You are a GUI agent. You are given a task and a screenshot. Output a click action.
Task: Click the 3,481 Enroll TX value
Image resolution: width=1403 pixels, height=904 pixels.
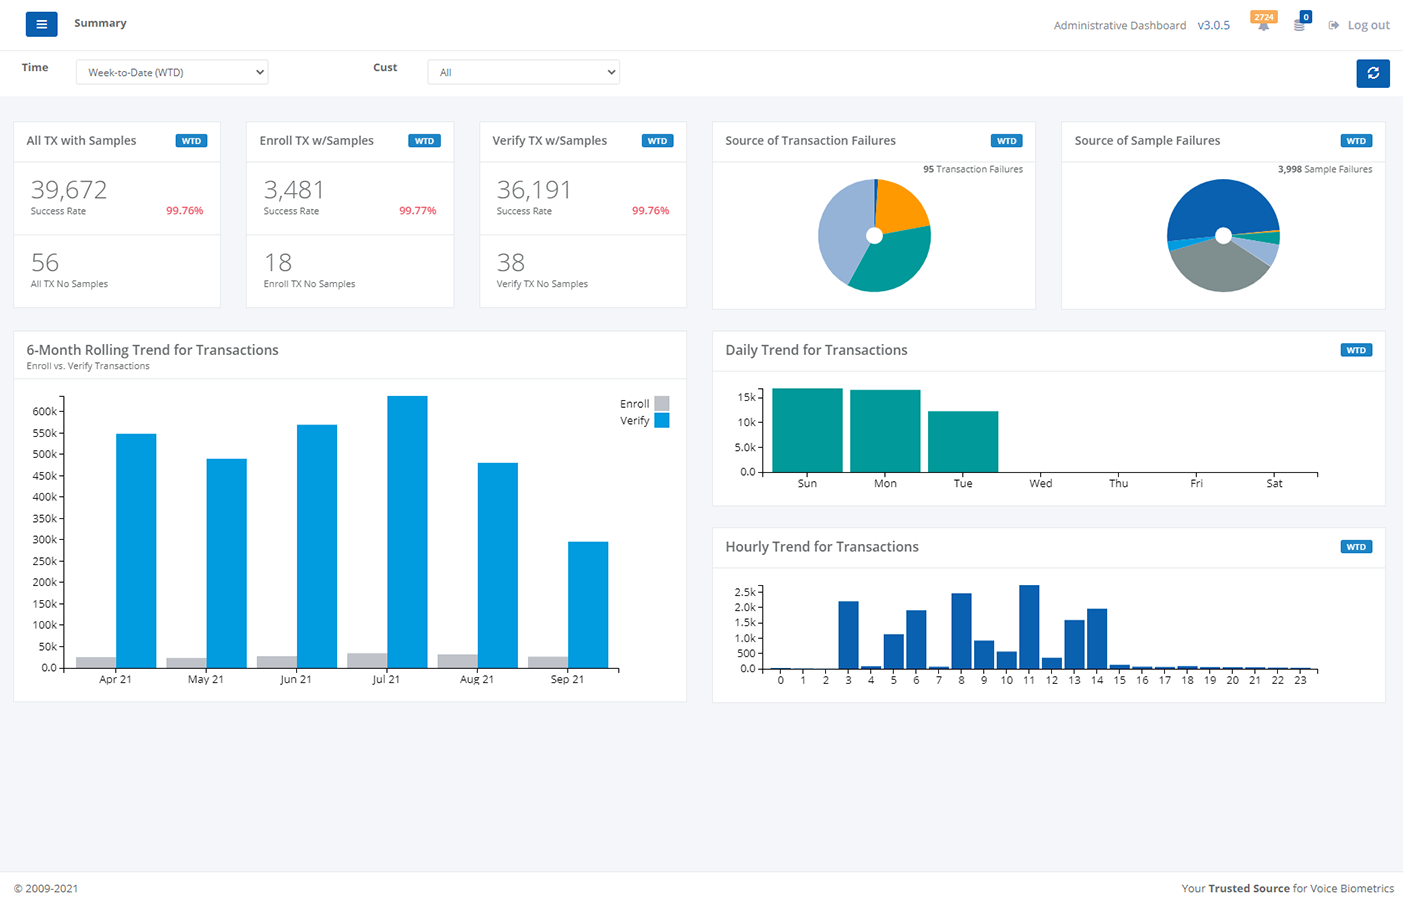294,189
